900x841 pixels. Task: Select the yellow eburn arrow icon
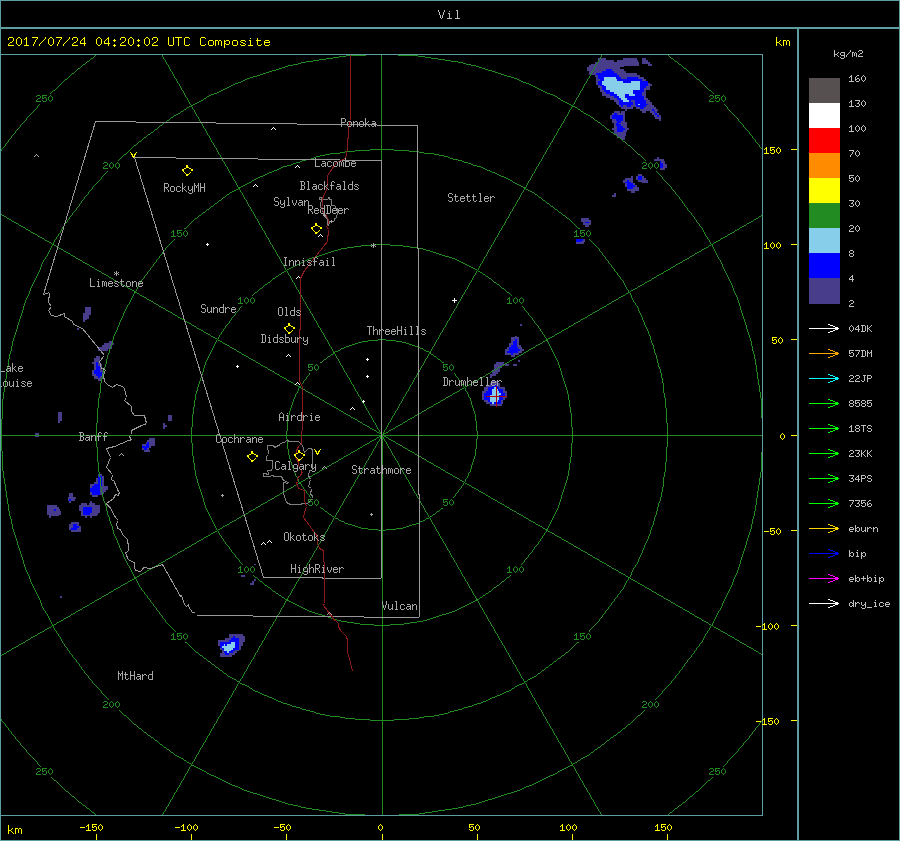tap(825, 529)
